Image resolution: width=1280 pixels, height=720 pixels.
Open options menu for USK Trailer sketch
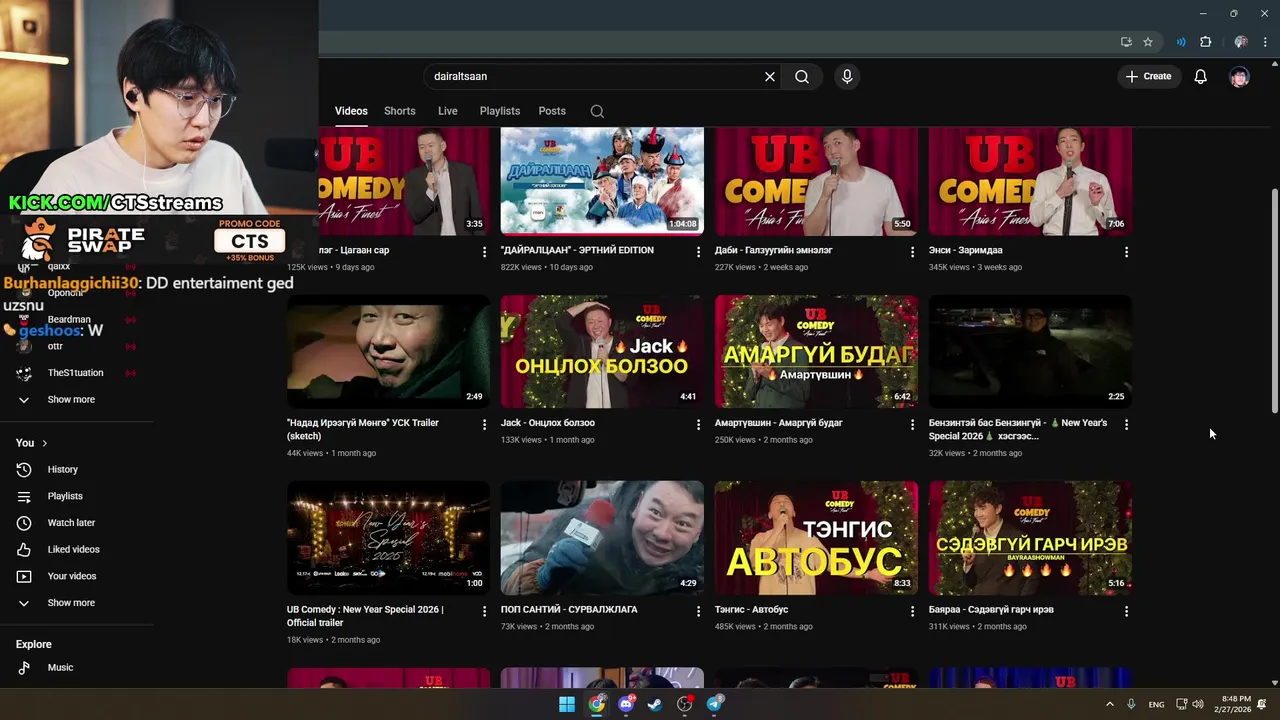coord(485,425)
